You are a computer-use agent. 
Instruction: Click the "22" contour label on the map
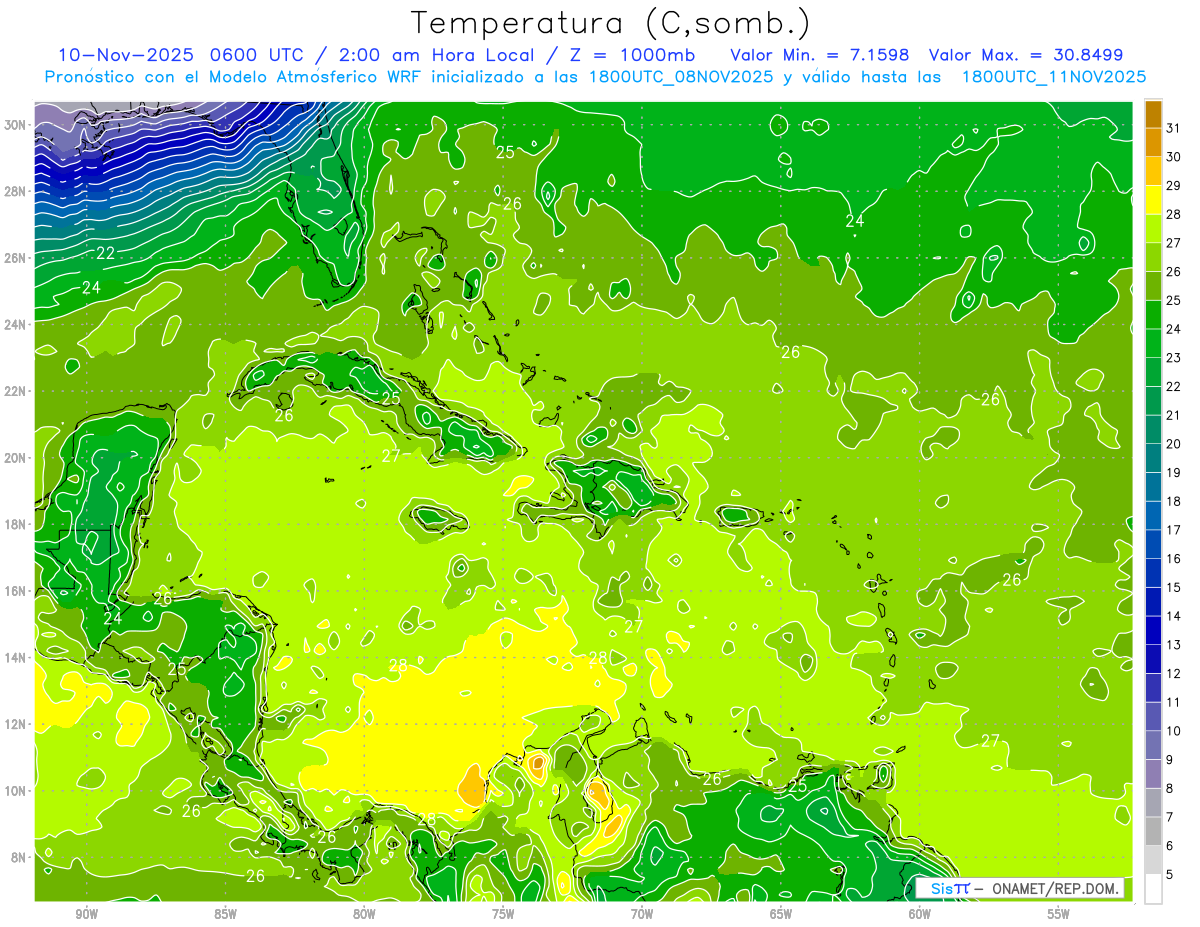(105, 254)
